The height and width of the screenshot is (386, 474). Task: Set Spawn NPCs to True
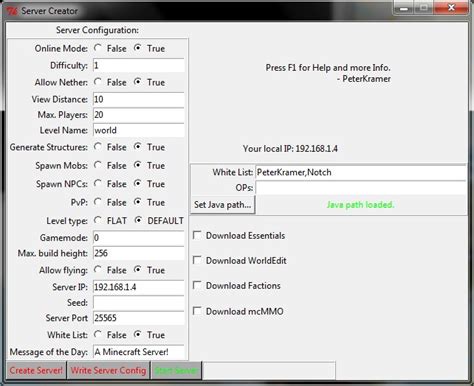138,183
